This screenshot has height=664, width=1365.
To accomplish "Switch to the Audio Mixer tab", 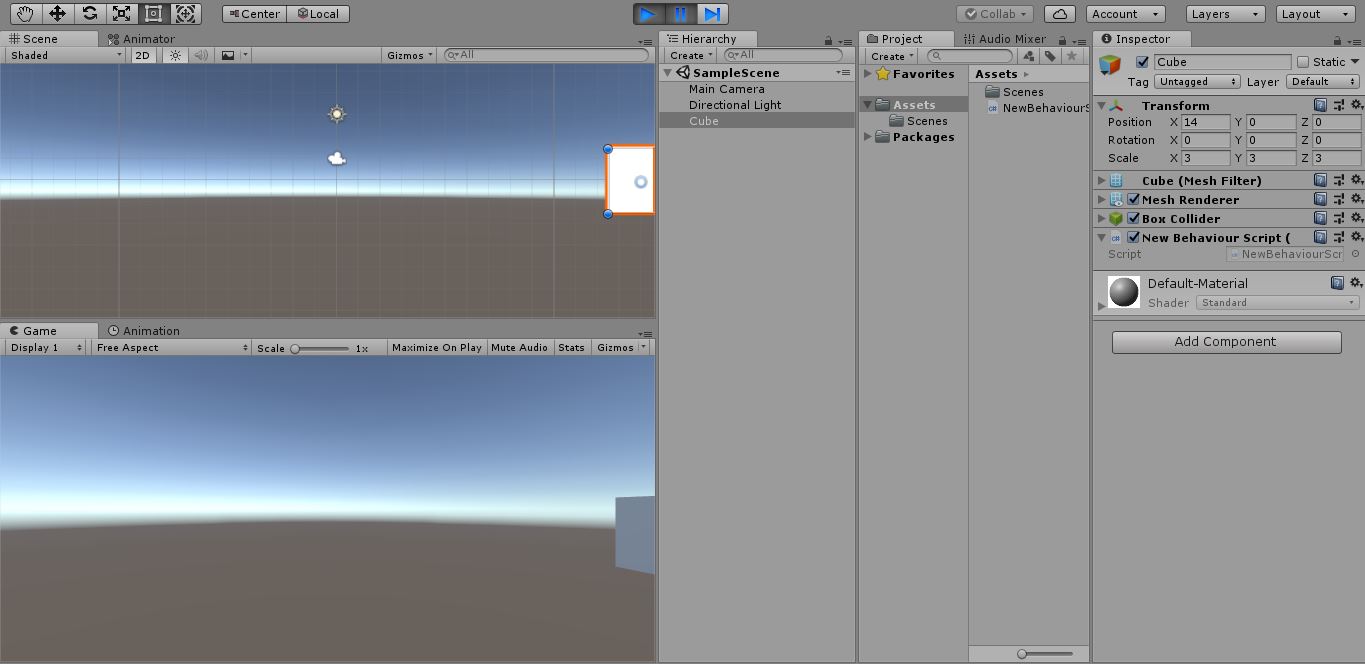I will point(1005,39).
